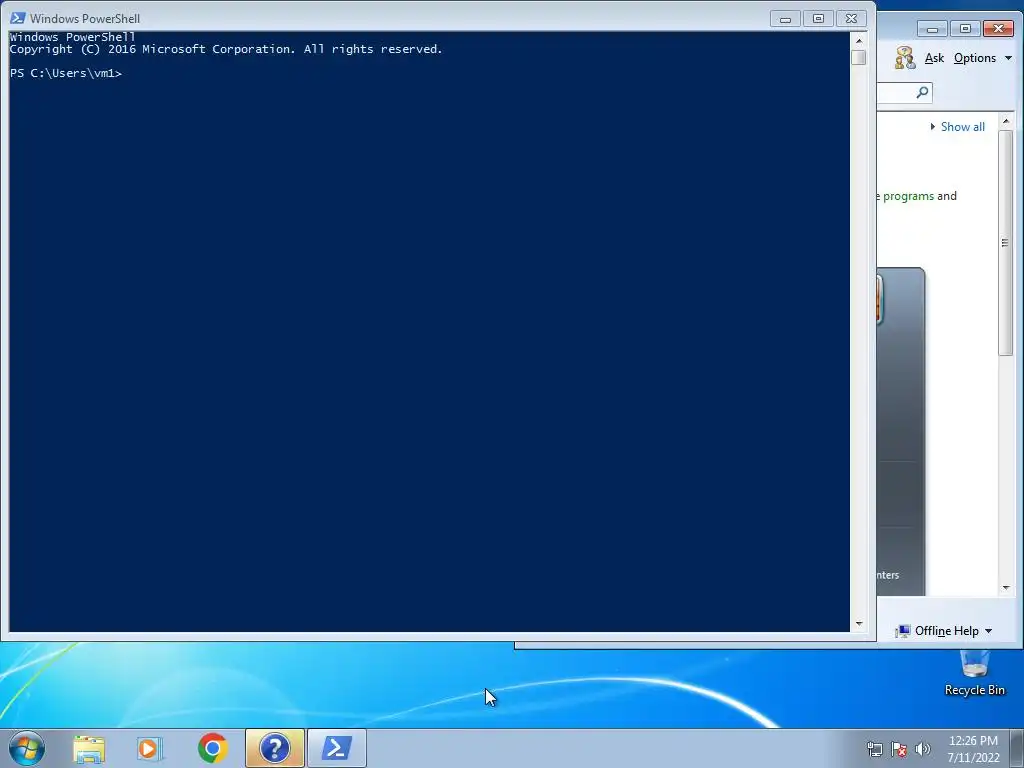The image size is (1024, 768).
Task: Click the Ask icon in the Help window
Action: point(905,57)
